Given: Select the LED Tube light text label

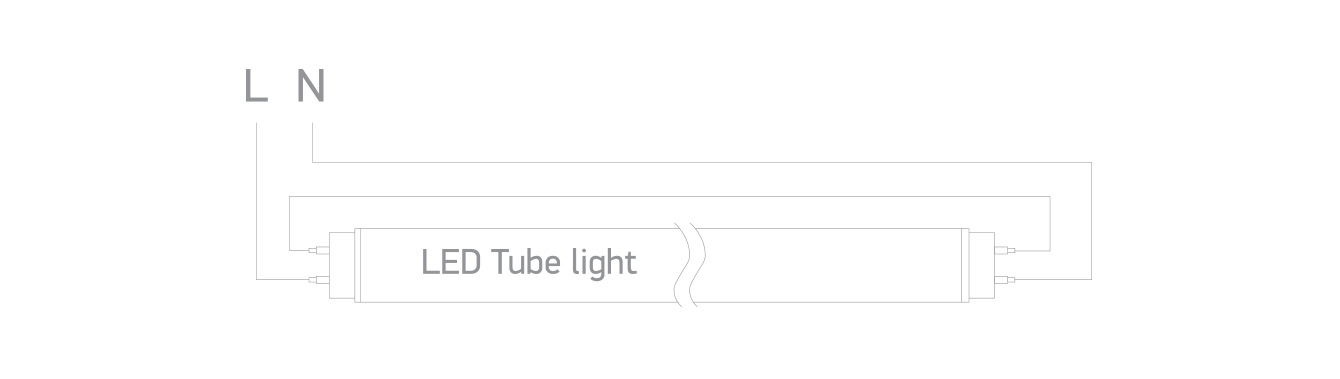Looking at the screenshot, I should click(529, 263).
